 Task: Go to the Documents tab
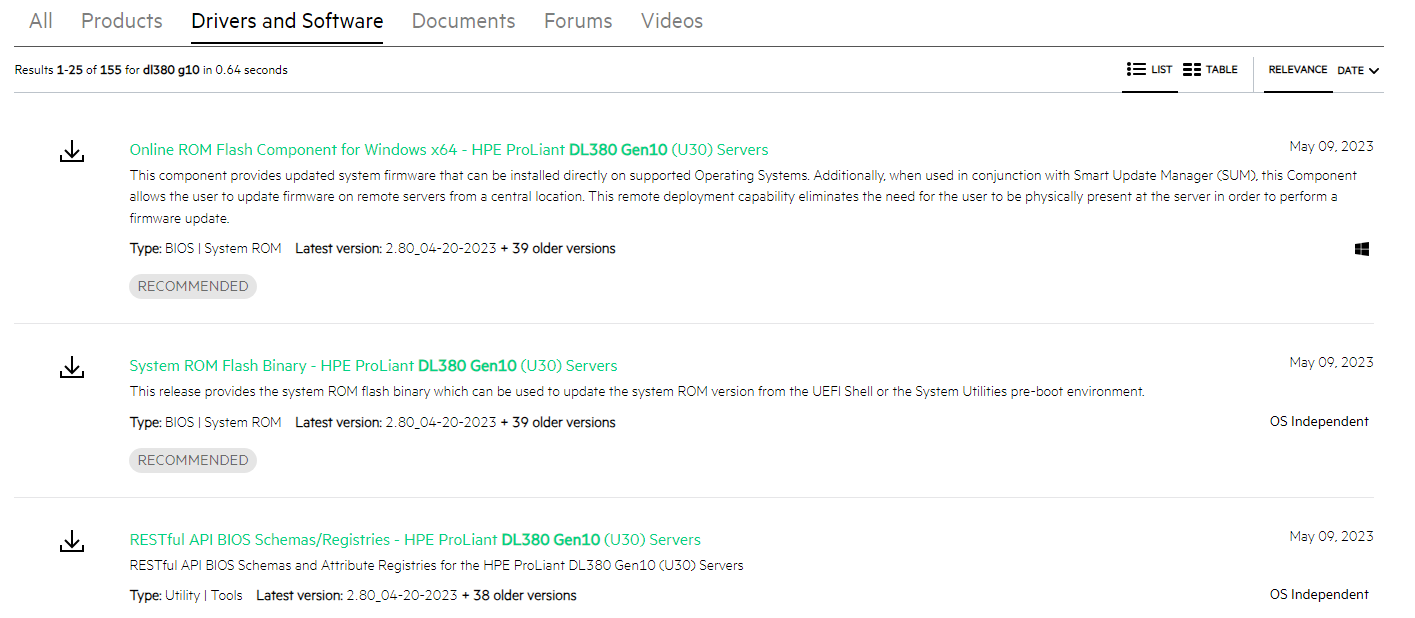[x=464, y=21]
